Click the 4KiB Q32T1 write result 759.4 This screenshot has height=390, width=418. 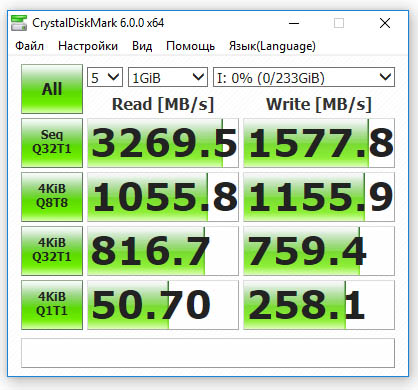[319, 251]
